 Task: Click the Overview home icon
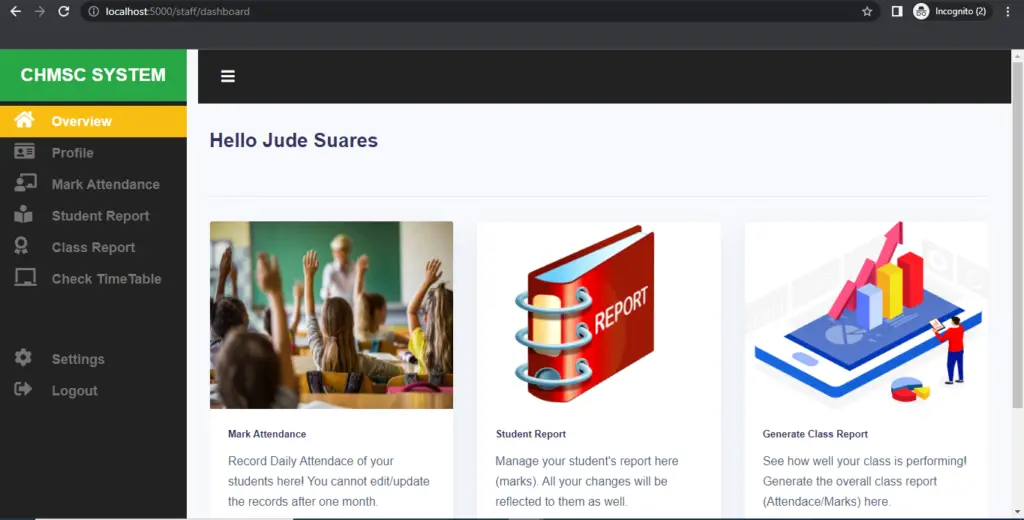[x=24, y=120]
